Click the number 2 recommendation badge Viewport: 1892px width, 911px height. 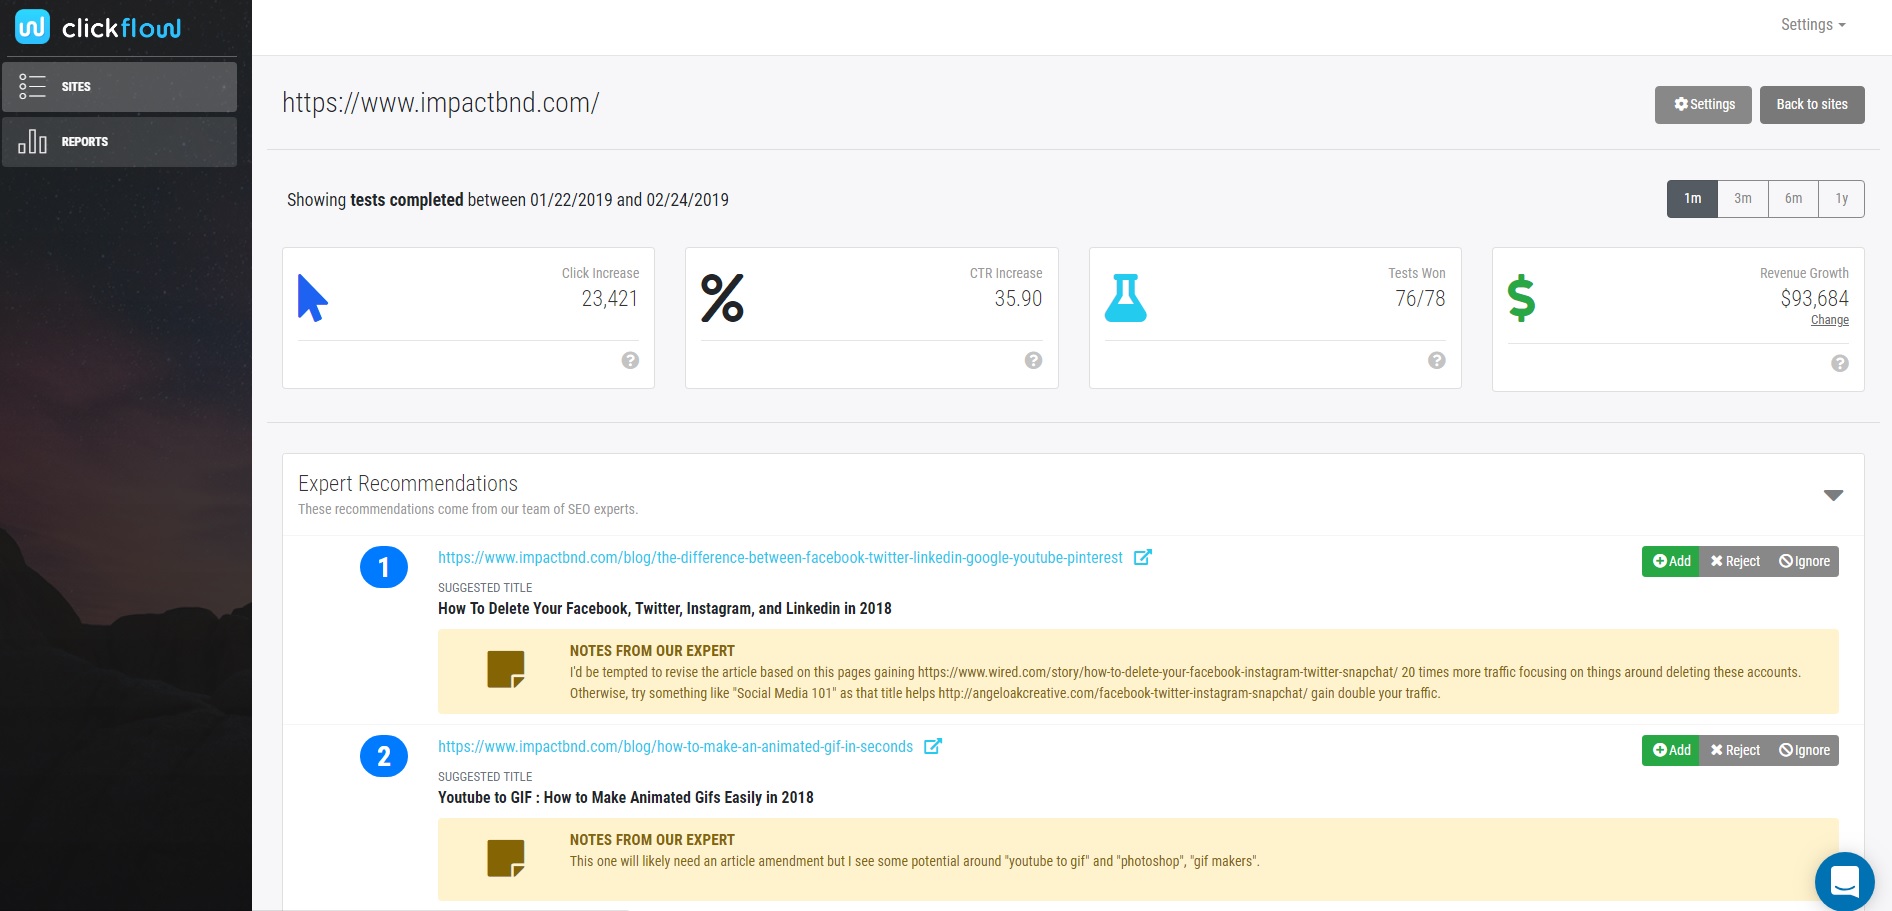(x=384, y=756)
